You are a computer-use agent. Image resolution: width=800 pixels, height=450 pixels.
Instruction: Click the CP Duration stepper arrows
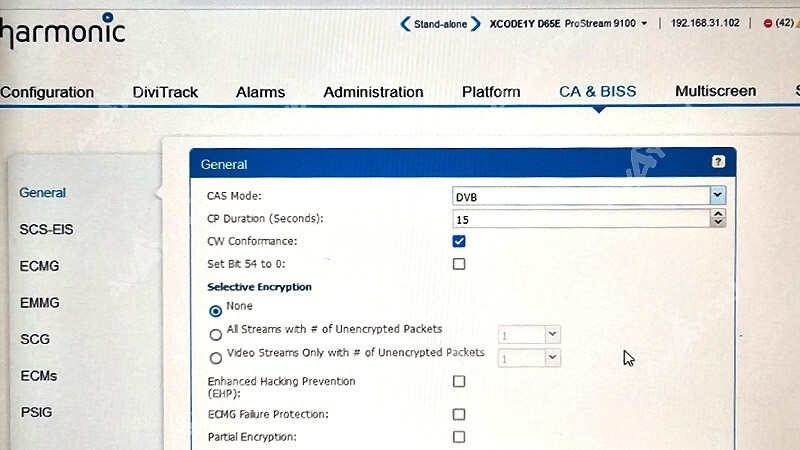click(x=718, y=218)
